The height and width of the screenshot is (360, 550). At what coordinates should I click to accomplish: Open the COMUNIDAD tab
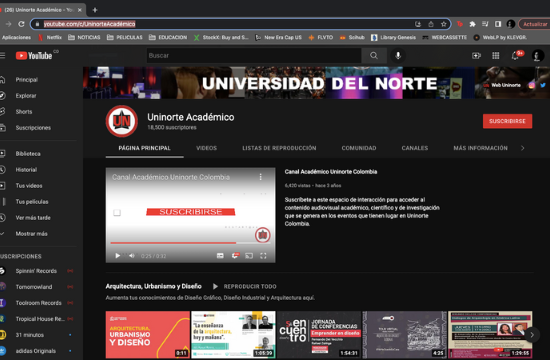(359, 148)
